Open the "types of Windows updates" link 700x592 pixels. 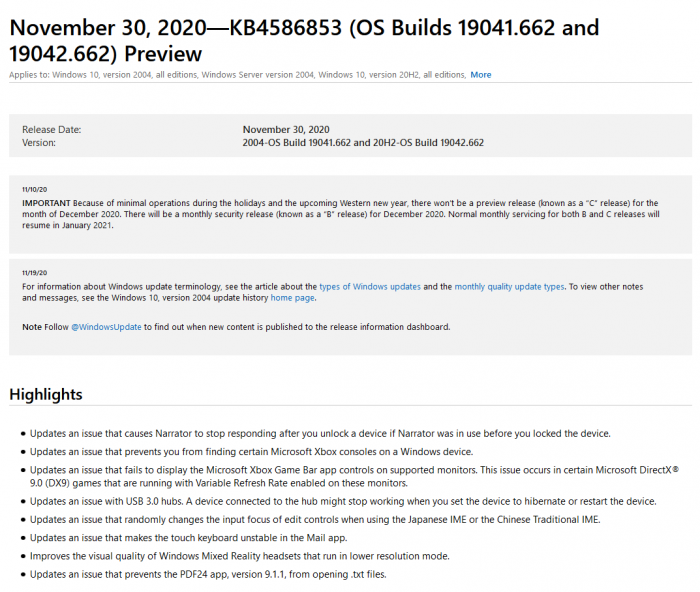(x=369, y=287)
